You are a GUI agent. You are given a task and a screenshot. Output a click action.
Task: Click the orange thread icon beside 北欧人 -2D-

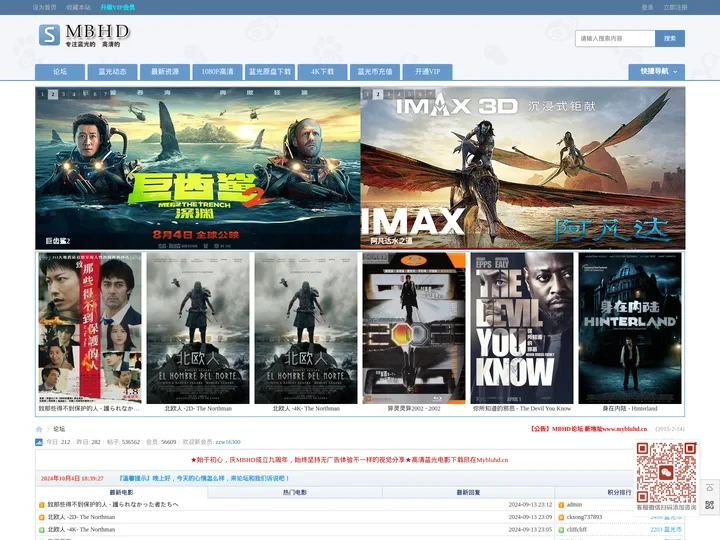point(42,517)
